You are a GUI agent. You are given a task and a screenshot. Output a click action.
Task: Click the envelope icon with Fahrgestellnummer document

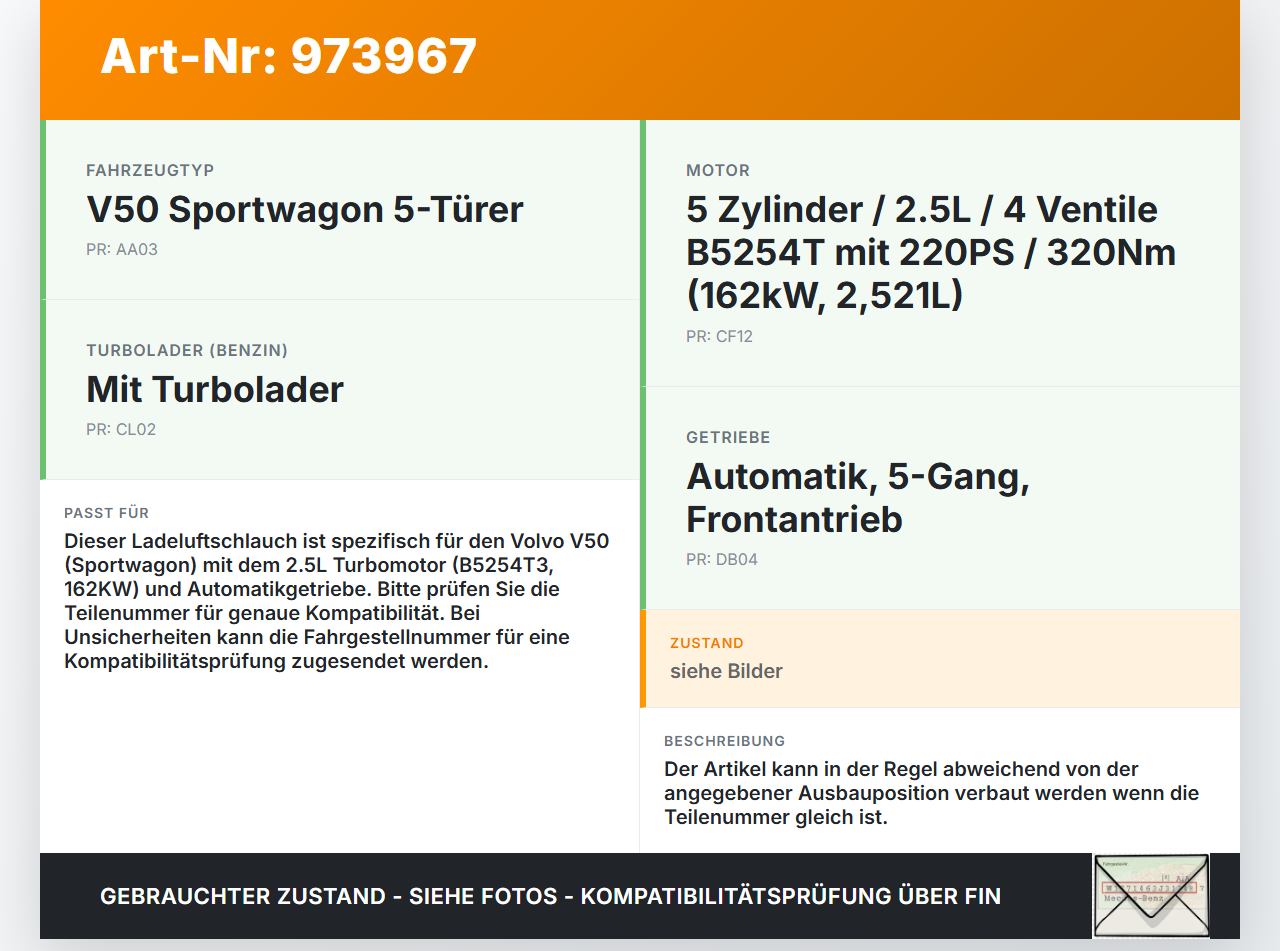click(1150, 895)
